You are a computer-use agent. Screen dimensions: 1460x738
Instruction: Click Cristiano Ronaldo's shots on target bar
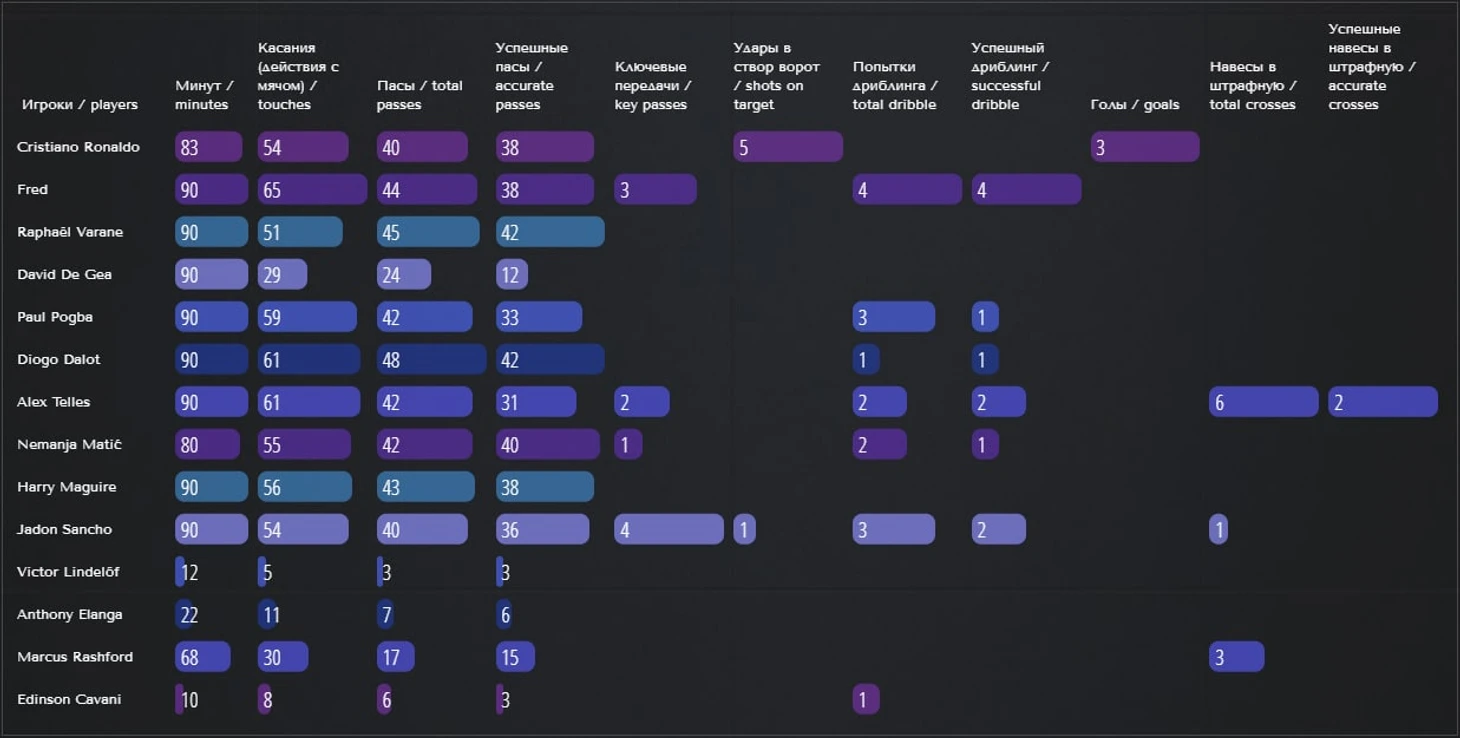[788, 147]
